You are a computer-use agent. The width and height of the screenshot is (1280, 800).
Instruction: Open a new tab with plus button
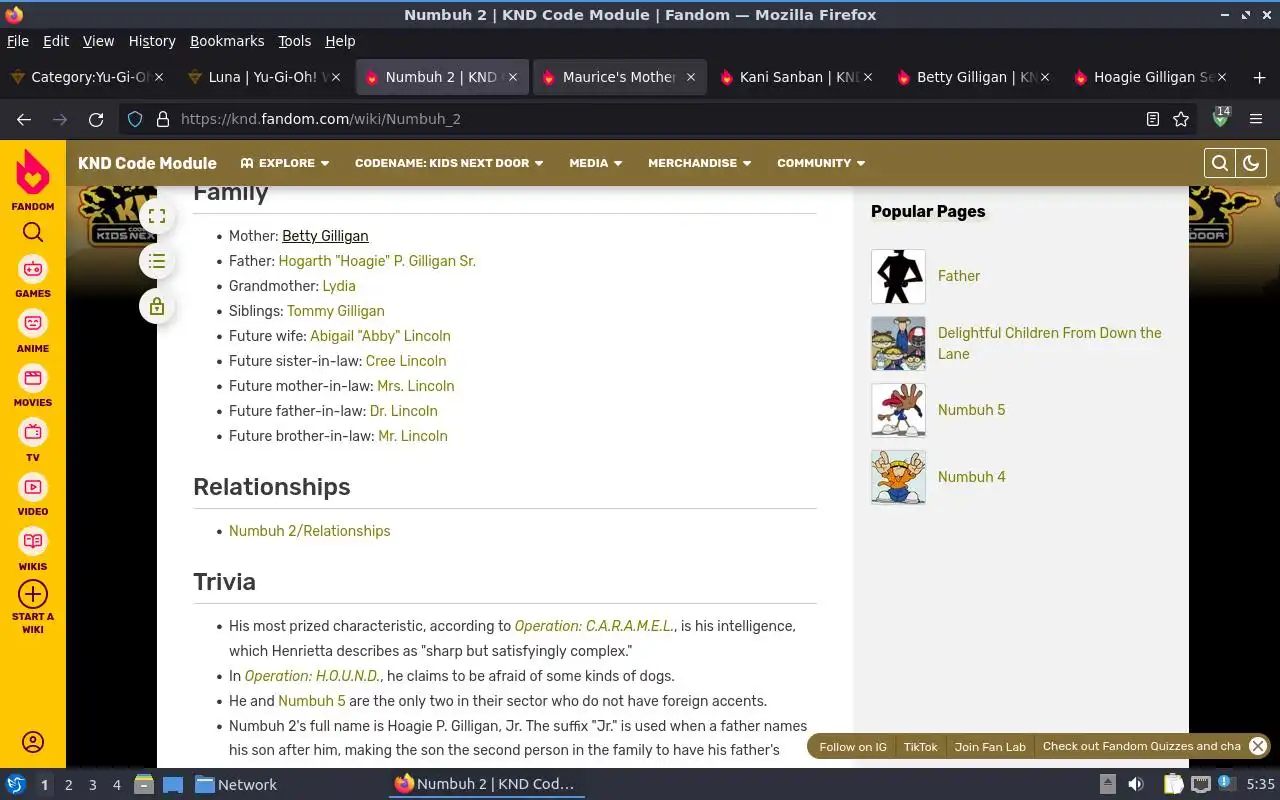pyautogui.click(x=1259, y=77)
